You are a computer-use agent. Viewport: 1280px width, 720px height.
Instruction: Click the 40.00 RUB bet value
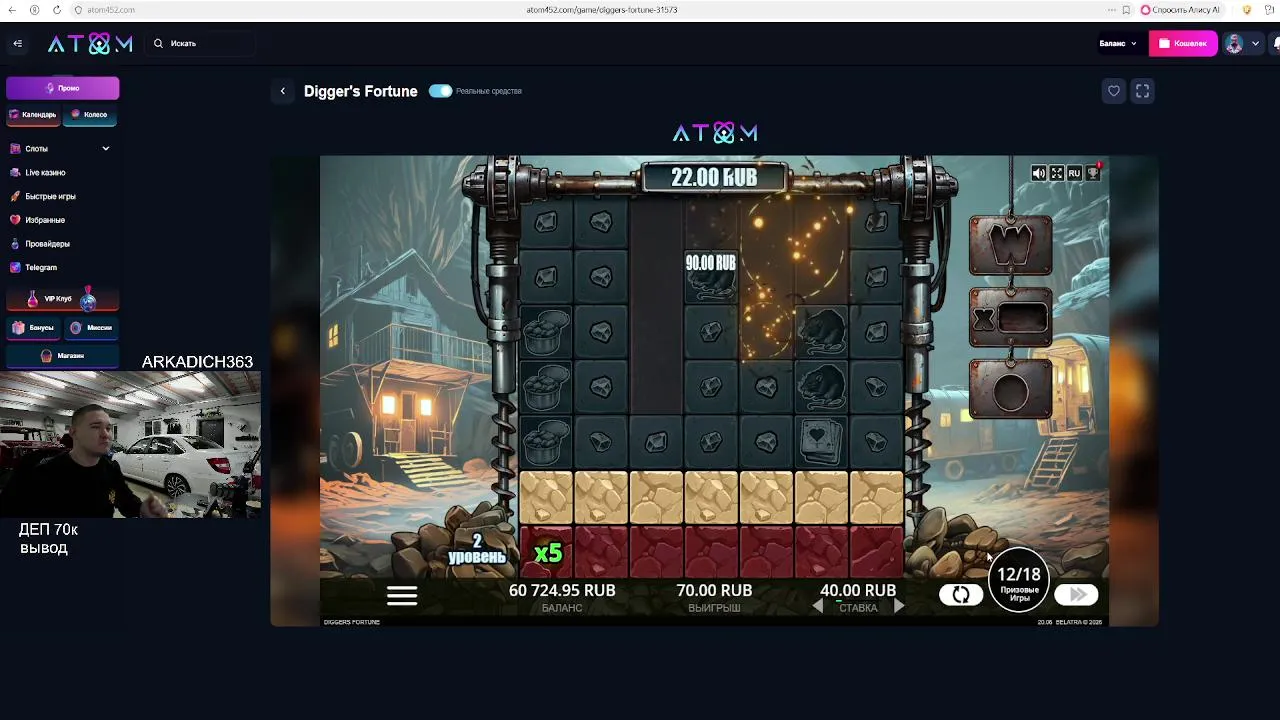pyautogui.click(x=858, y=590)
